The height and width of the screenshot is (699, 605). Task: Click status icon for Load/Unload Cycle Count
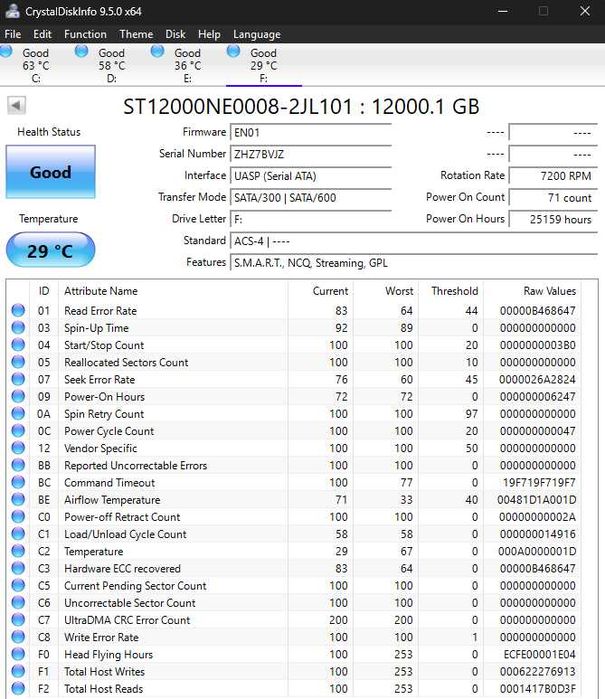point(18,534)
